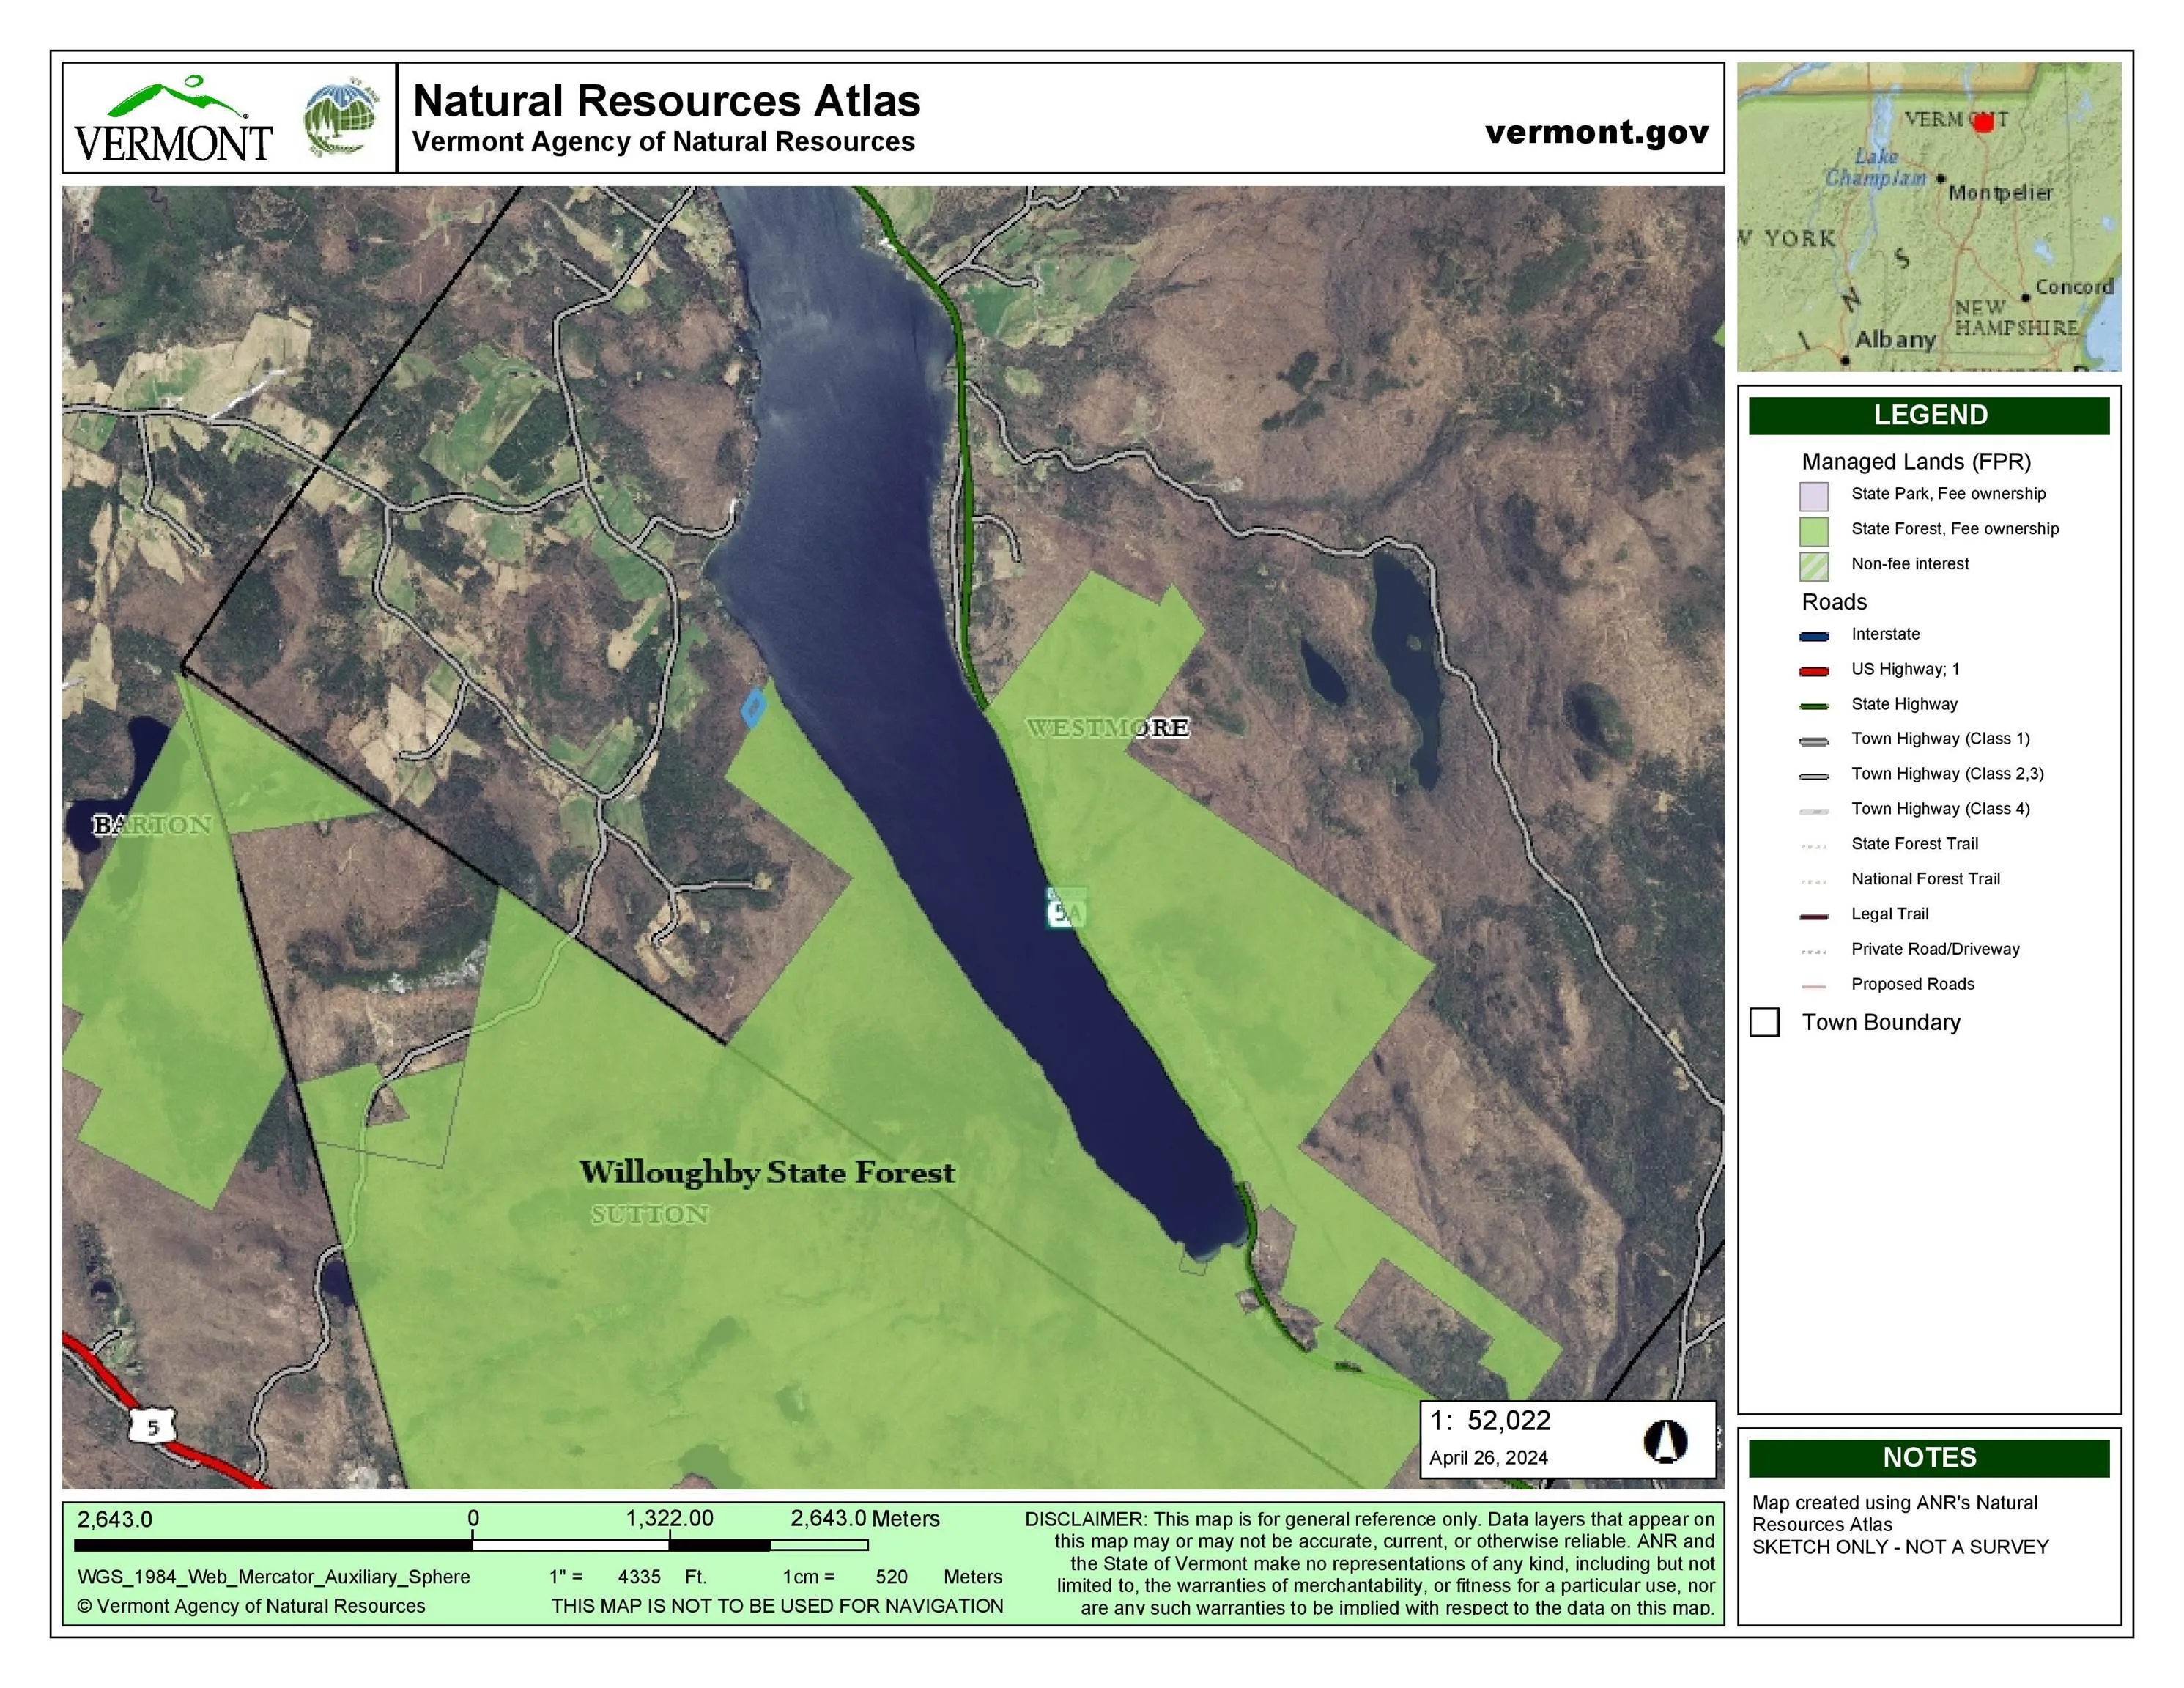Screen dimensions: 2184x1688
Task: Click the US Highway legend red symbol
Action: pyautogui.click(x=1814, y=671)
